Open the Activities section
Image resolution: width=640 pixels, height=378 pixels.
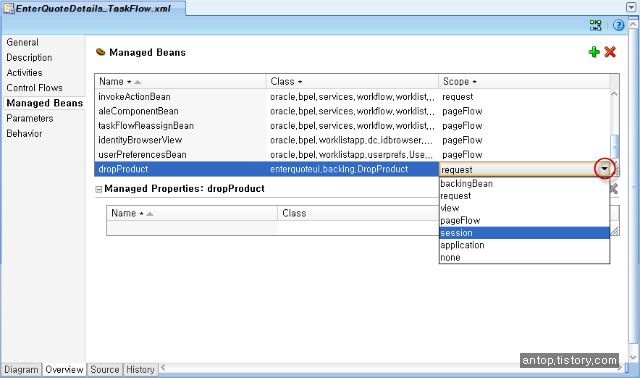pyautogui.click(x=24, y=73)
